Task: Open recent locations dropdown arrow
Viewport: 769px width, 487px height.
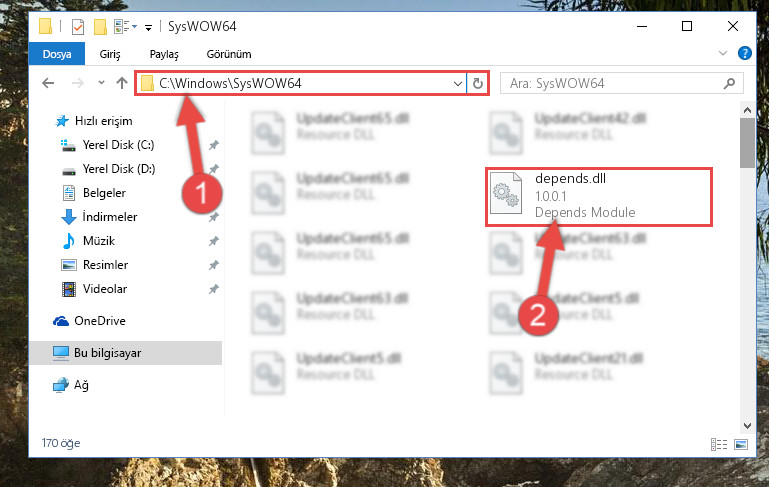Action: (101, 83)
